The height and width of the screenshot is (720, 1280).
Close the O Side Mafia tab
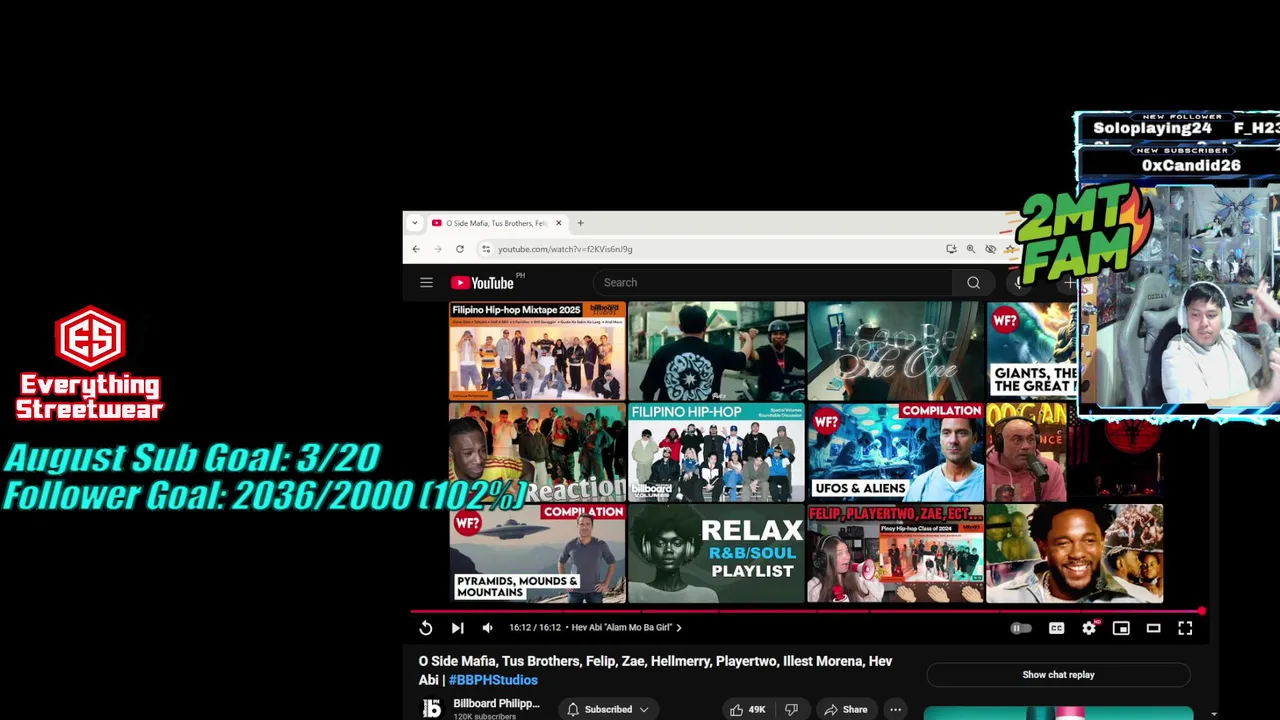(x=559, y=223)
